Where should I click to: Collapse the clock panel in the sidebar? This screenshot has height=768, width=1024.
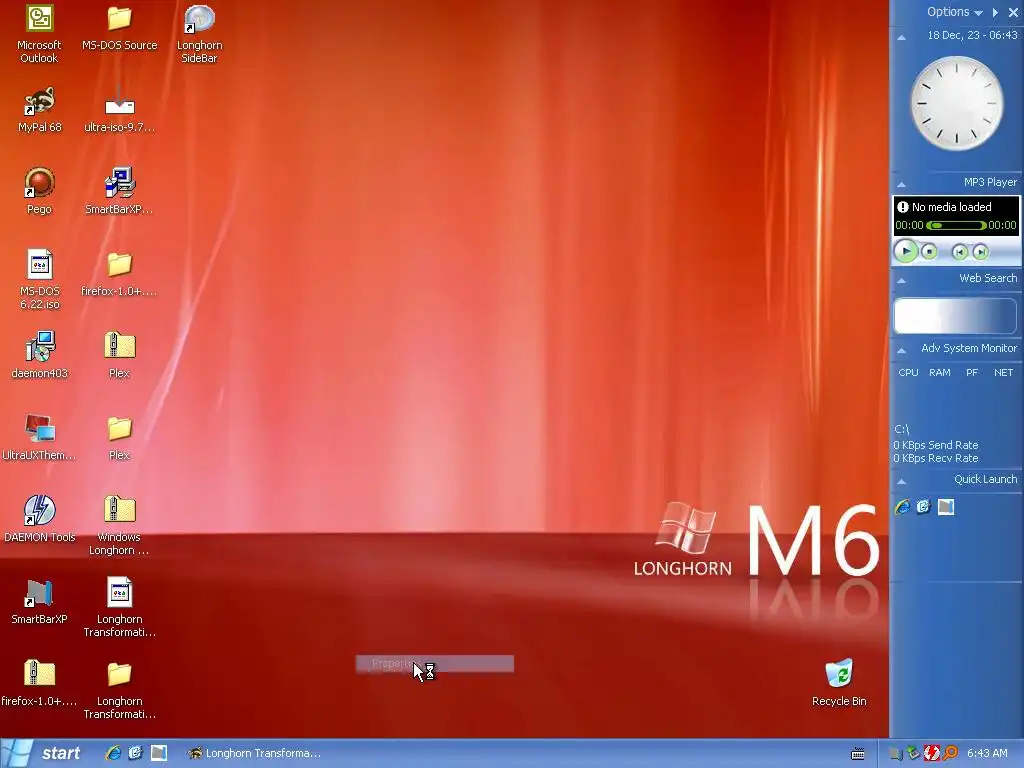(x=902, y=38)
